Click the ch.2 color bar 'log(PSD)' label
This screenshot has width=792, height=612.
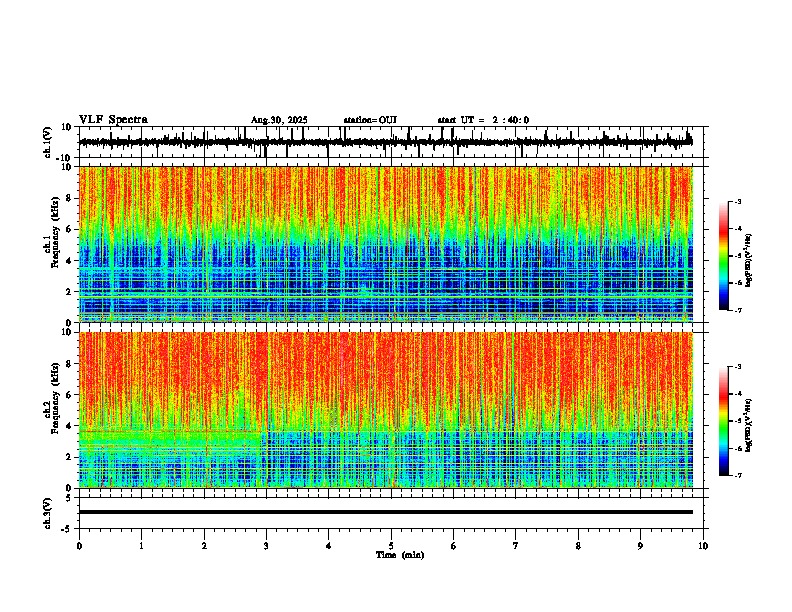(x=748, y=425)
